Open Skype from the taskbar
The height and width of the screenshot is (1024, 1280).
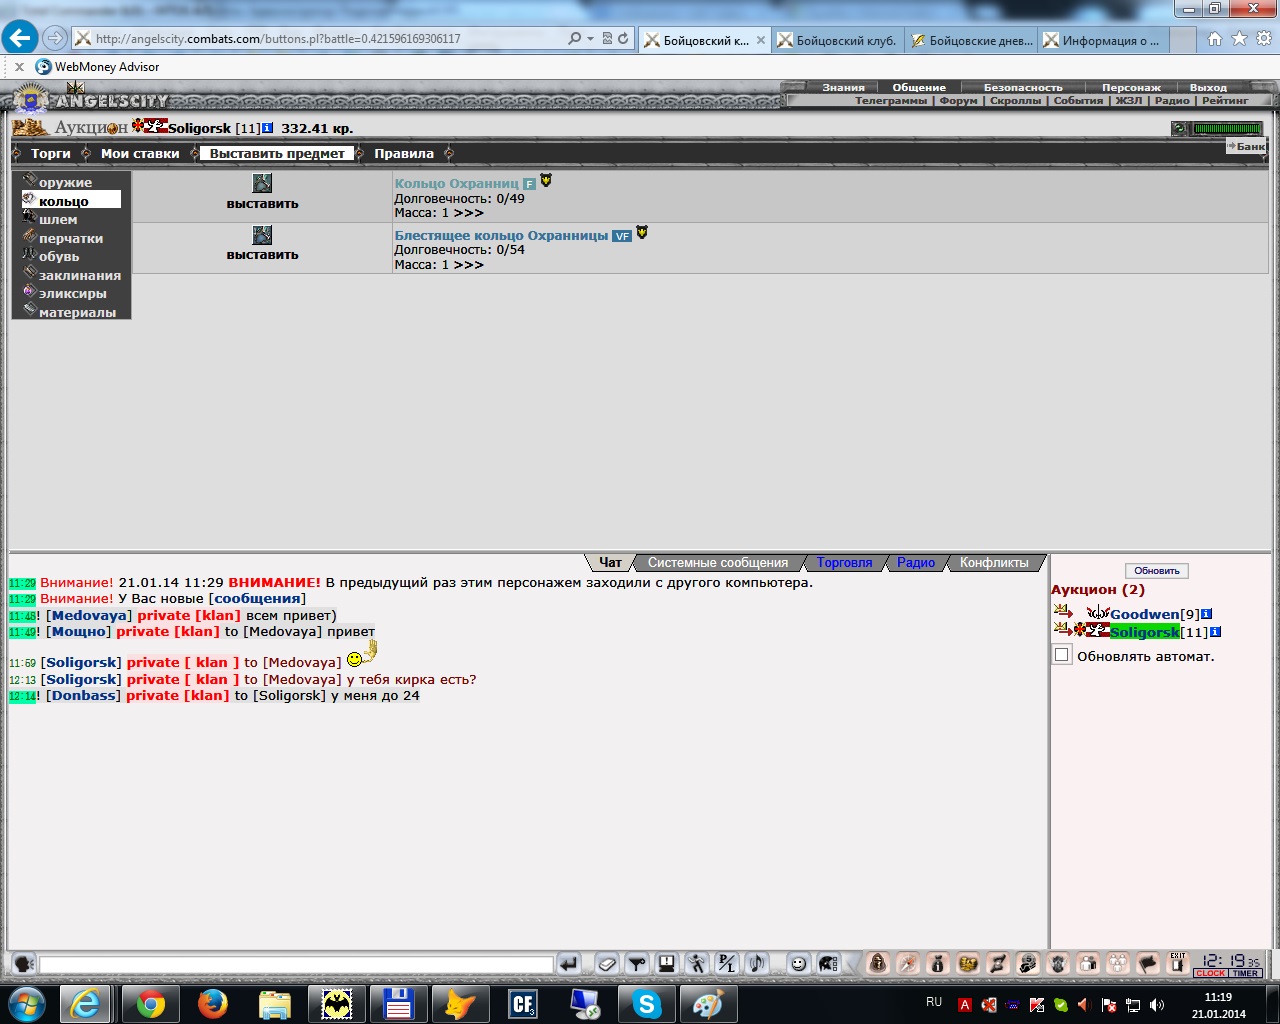(x=647, y=1003)
